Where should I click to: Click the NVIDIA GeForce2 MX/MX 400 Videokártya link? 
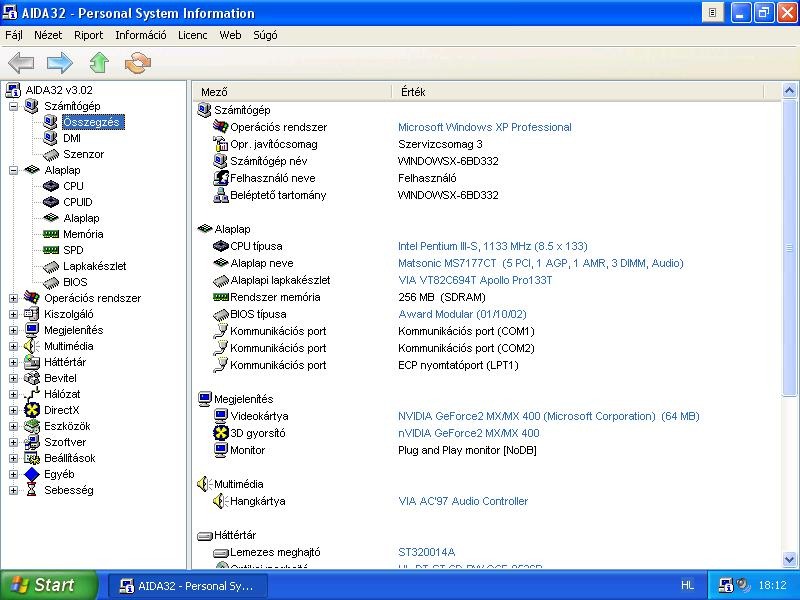click(x=548, y=416)
